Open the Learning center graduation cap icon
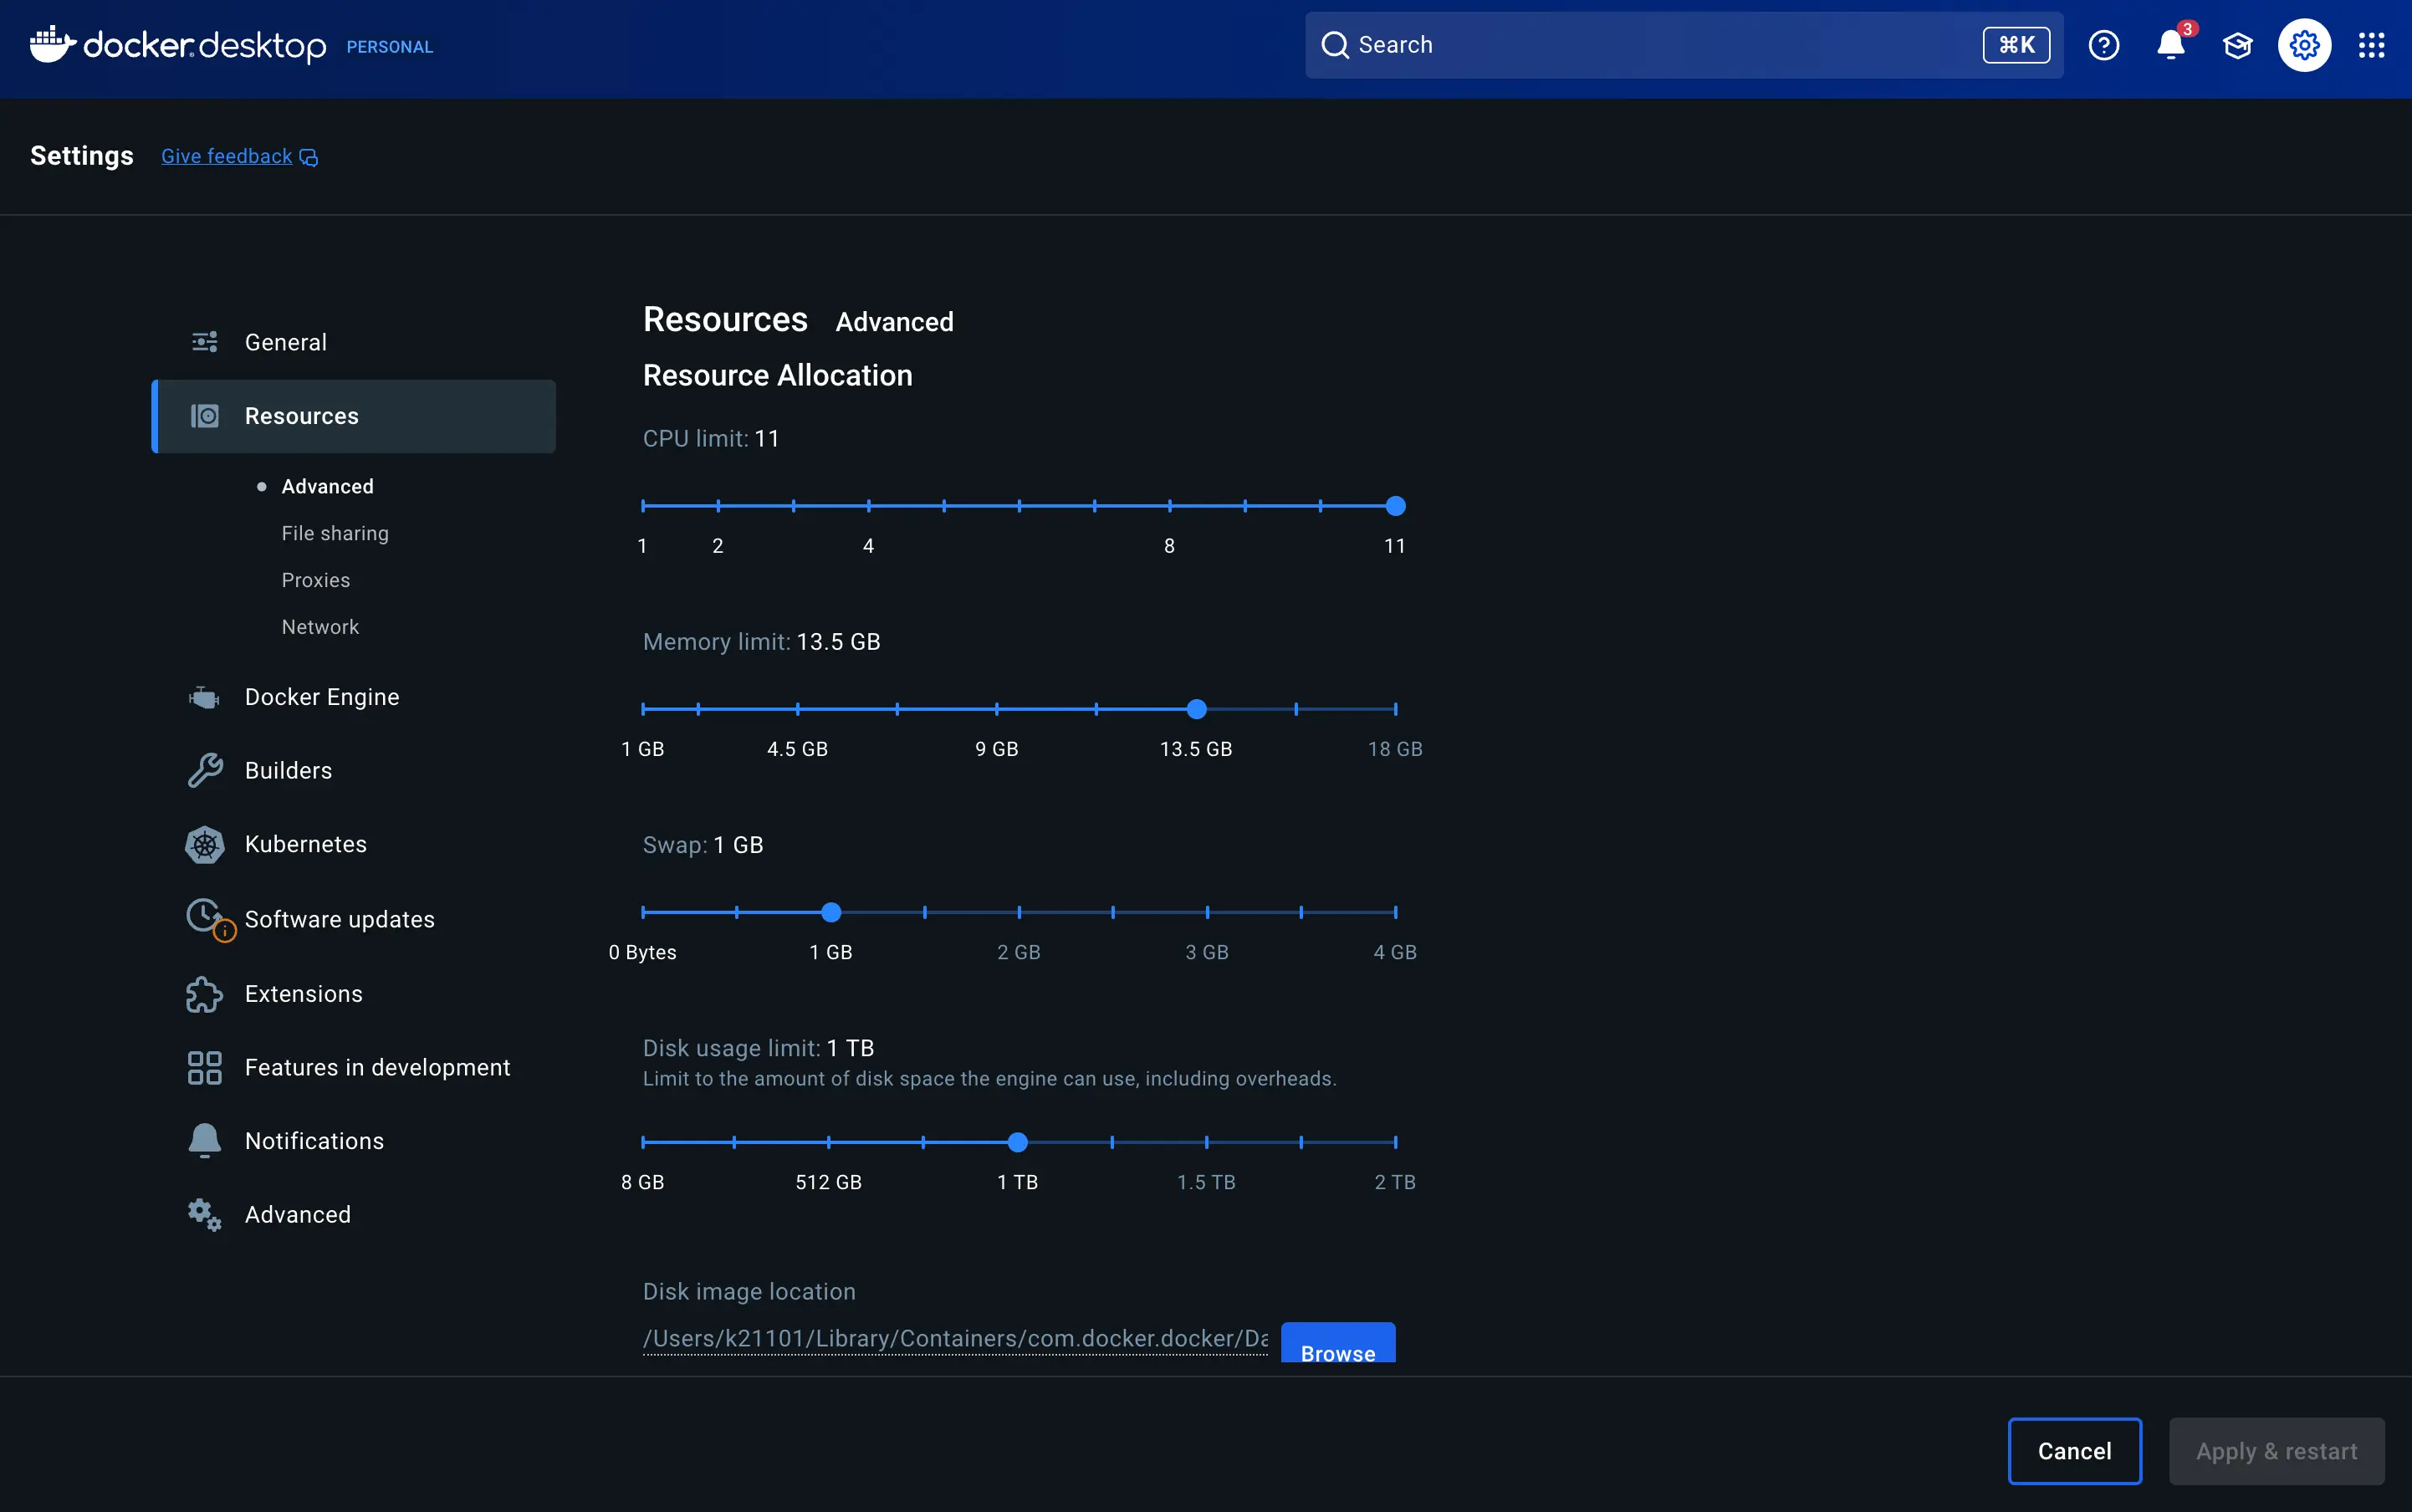This screenshot has height=1512, width=2412. (x=2237, y=45)
